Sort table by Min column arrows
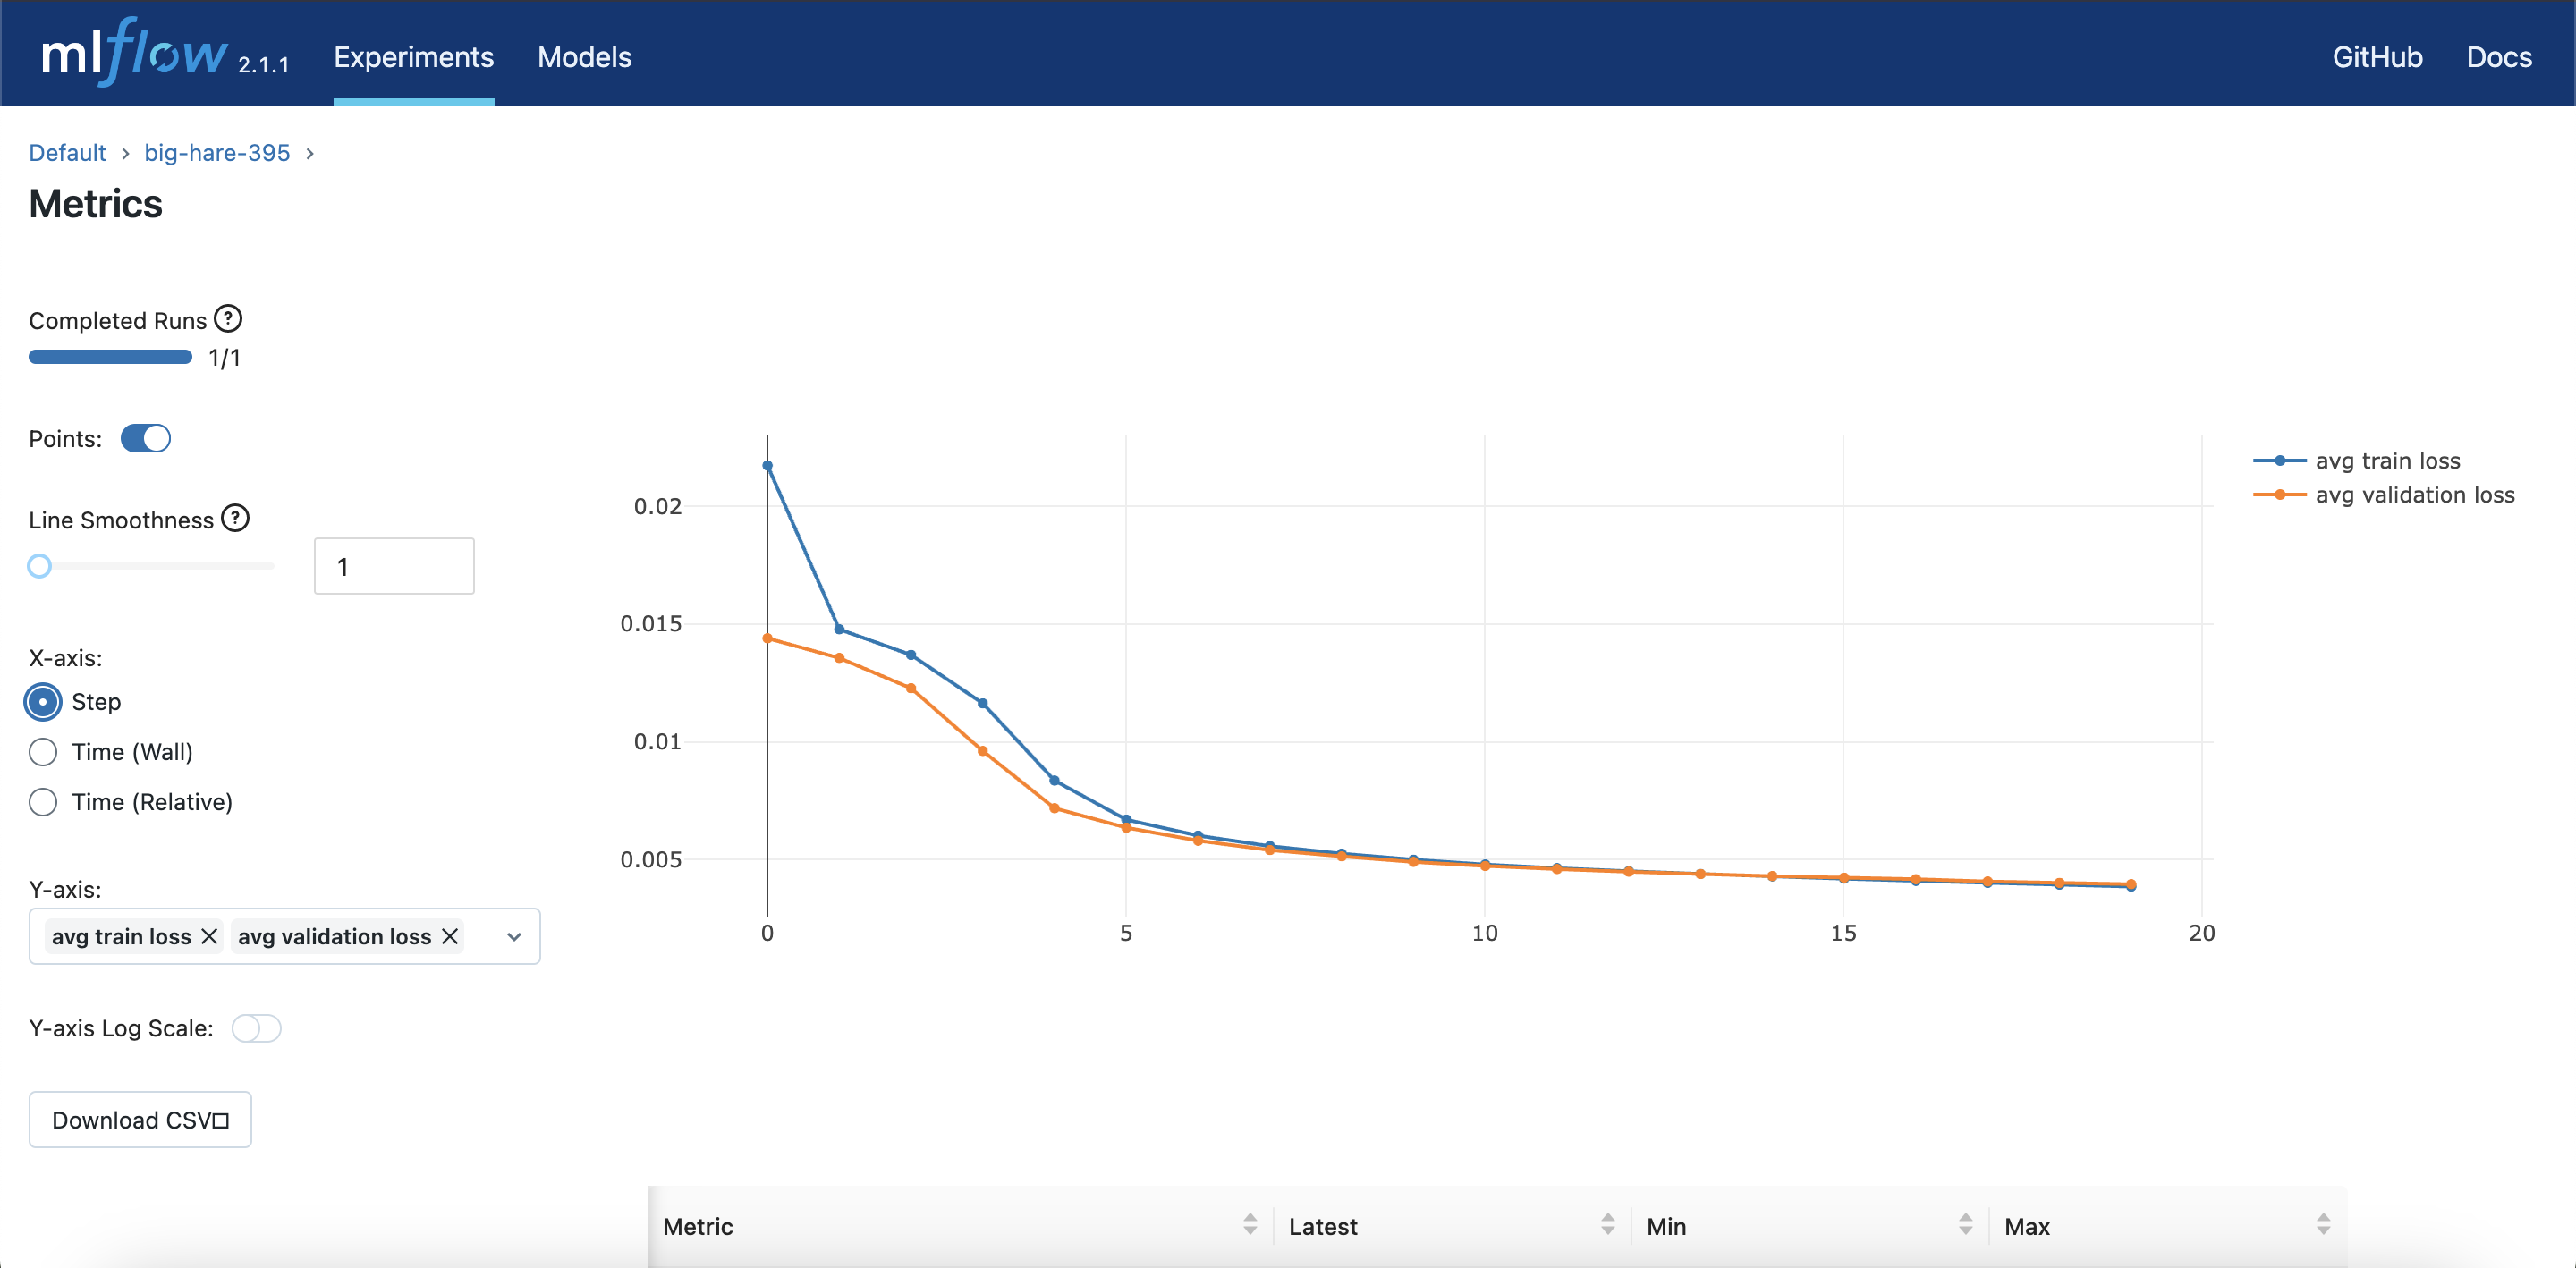This screenshot has width=2576, height=1268. (1965, 1224)
